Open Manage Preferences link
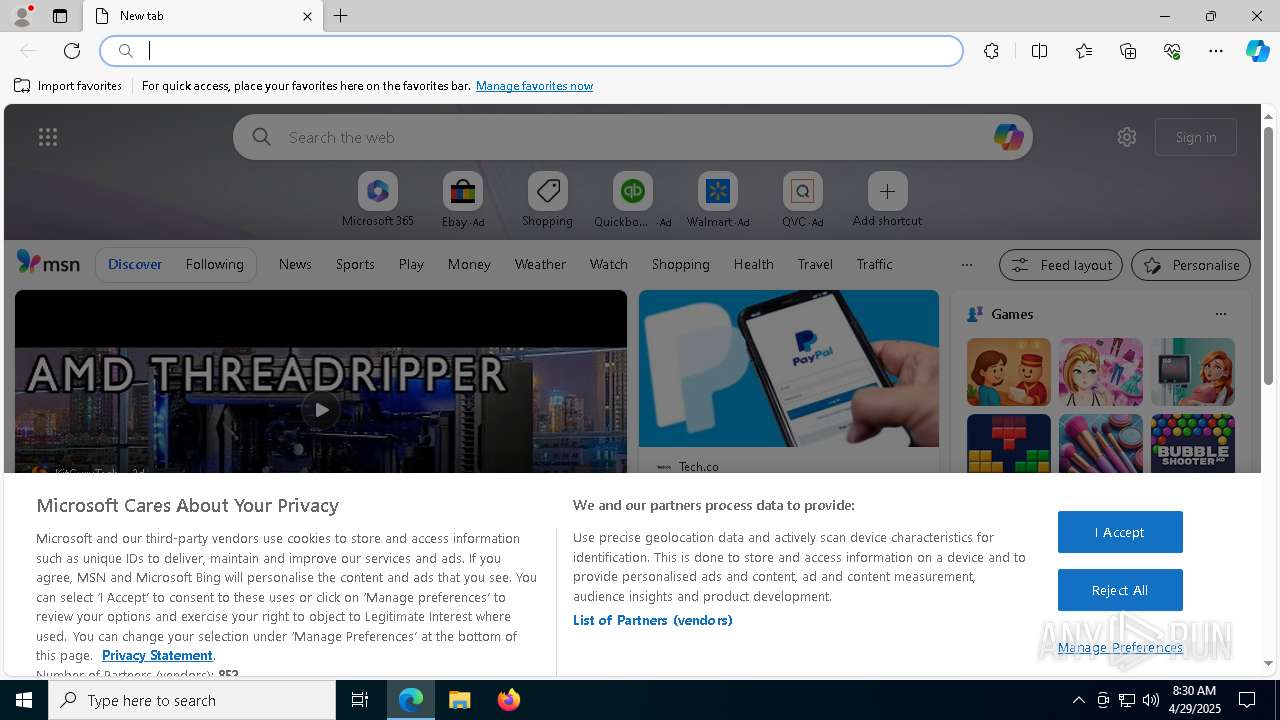This screenshot has height=720, width=1280. (x=1120, y=648)
